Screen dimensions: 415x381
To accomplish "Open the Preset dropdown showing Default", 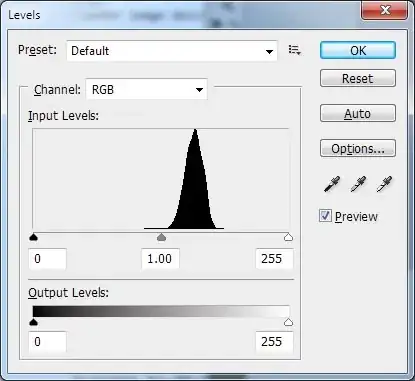I will [172, 51].
